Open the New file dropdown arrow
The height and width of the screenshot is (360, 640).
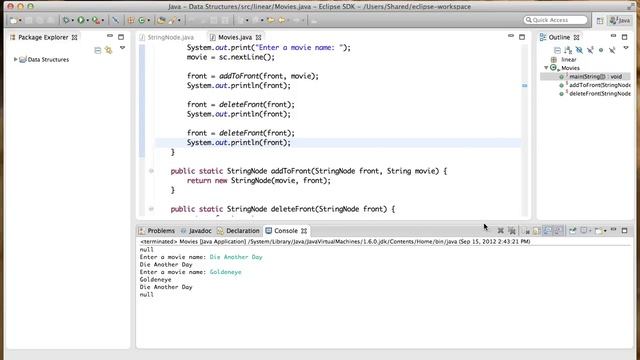pyautogui.click(x=20, y=20)
